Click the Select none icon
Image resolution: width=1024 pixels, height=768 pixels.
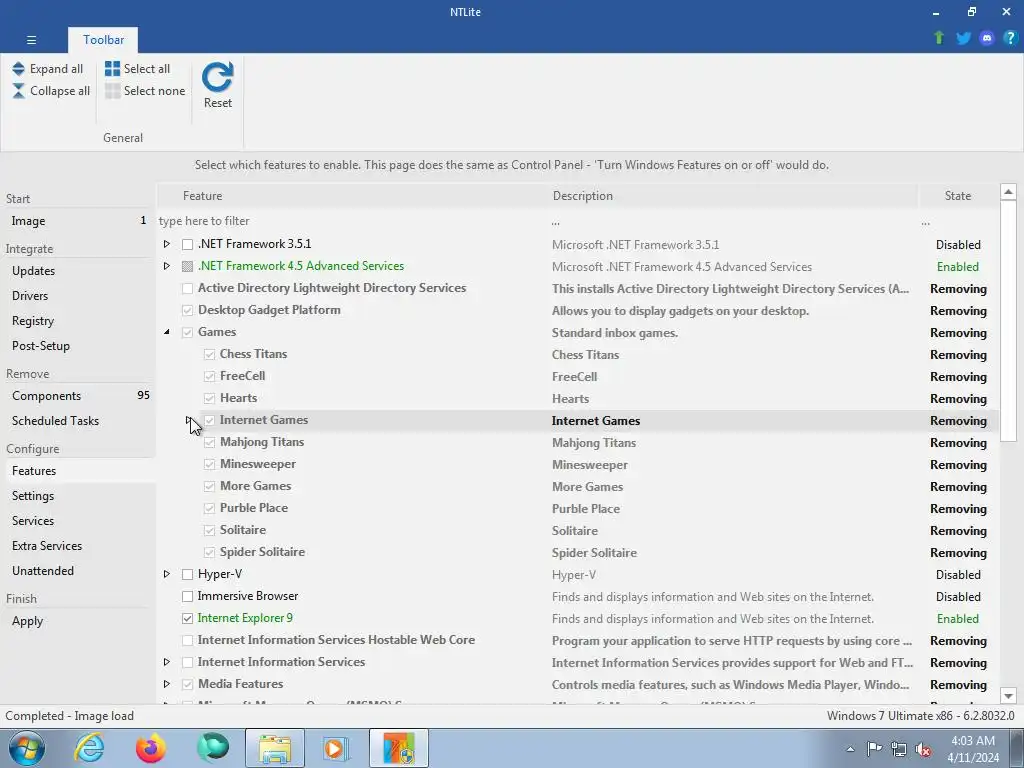pos(112,91)
